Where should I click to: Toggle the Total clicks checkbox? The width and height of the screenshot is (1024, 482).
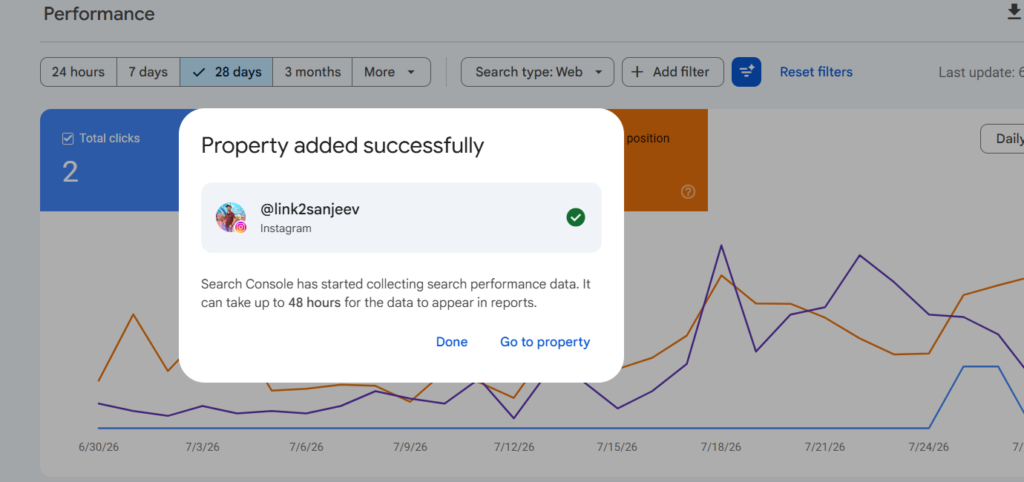pos(67,138)
